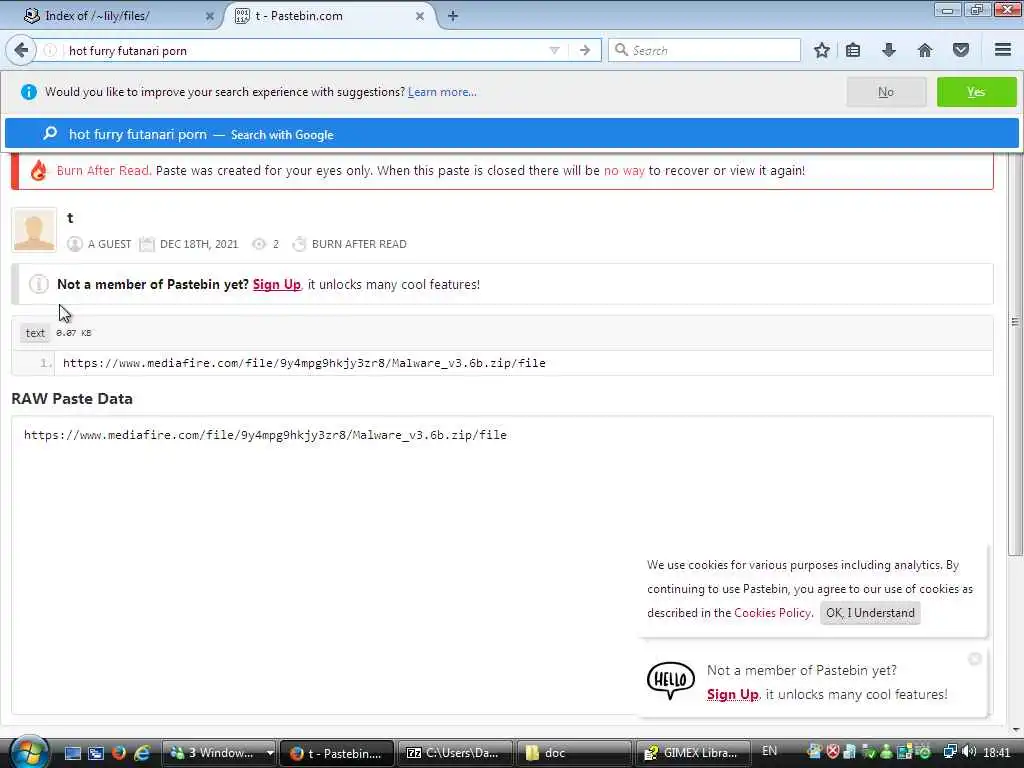This screenshot has height=768, width=1024.
Task: Click the t - Pastebin taskbar button
Action: click(x=336, y=753)
